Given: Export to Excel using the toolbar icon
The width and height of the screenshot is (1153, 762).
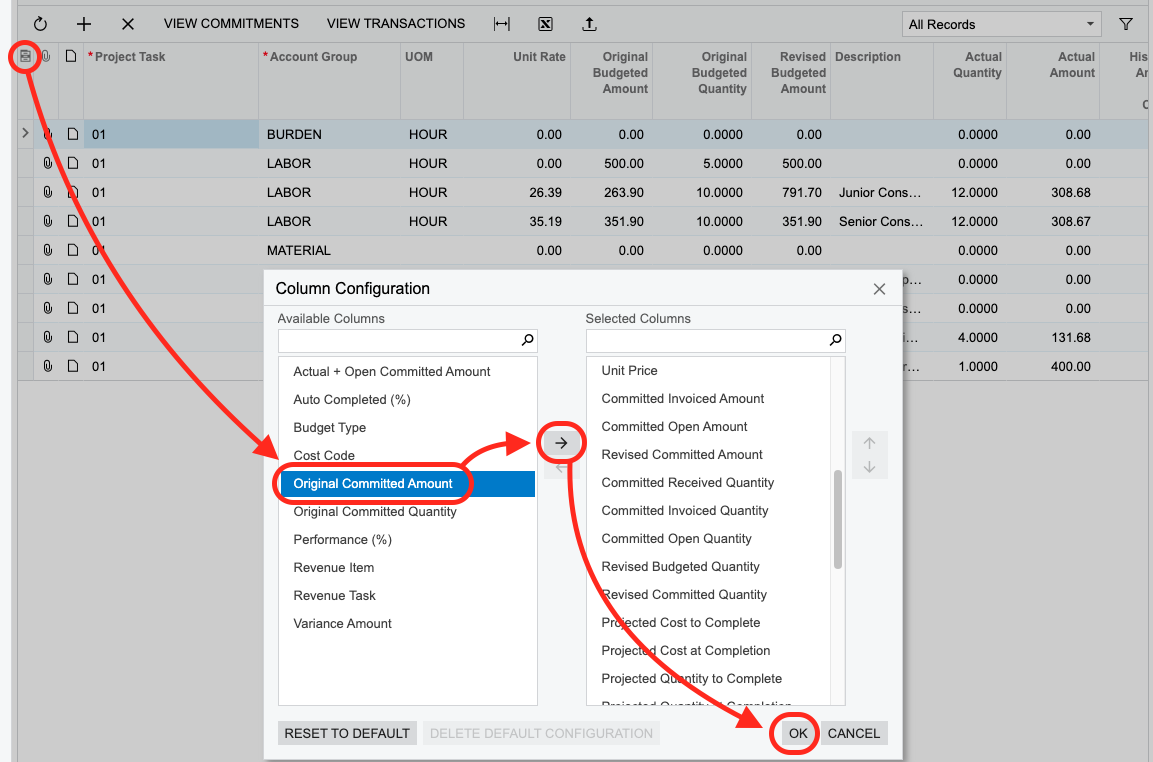Looking at the screenshot, I should click(545, 24).
